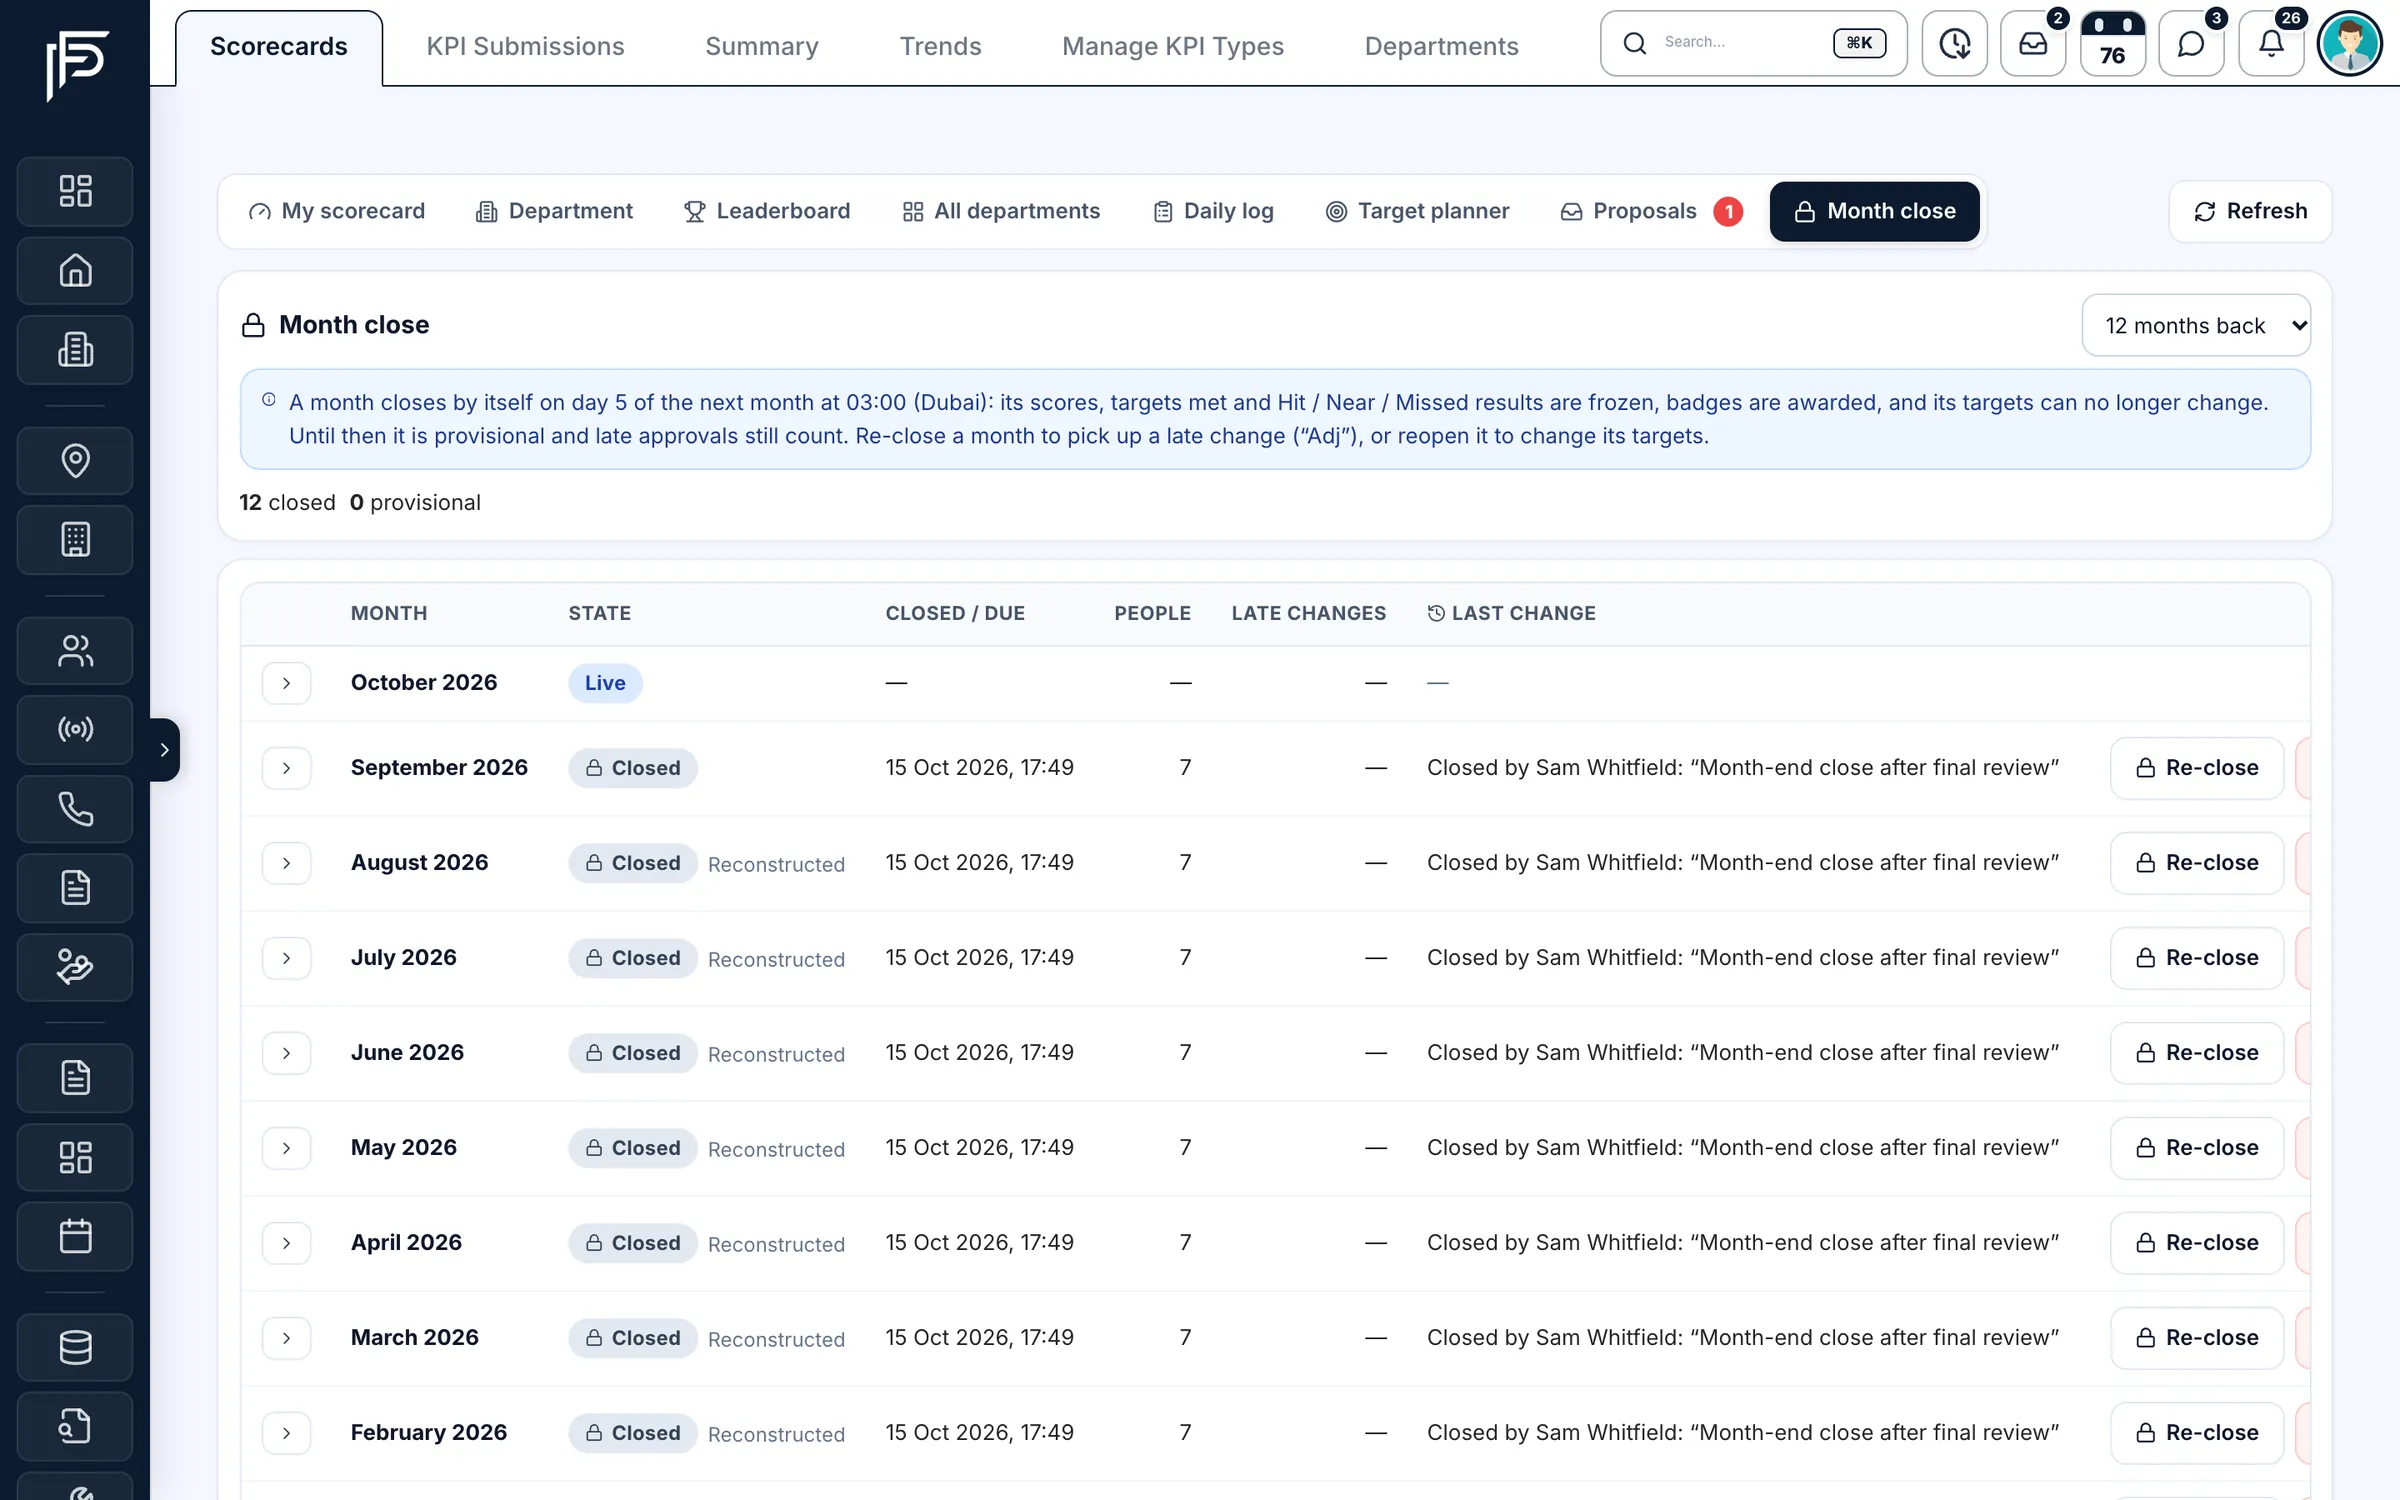The height and width of the screenshot is (1500, 2400).
Task: Switch to the KPI Submissions tab
Action: point(525,46)
